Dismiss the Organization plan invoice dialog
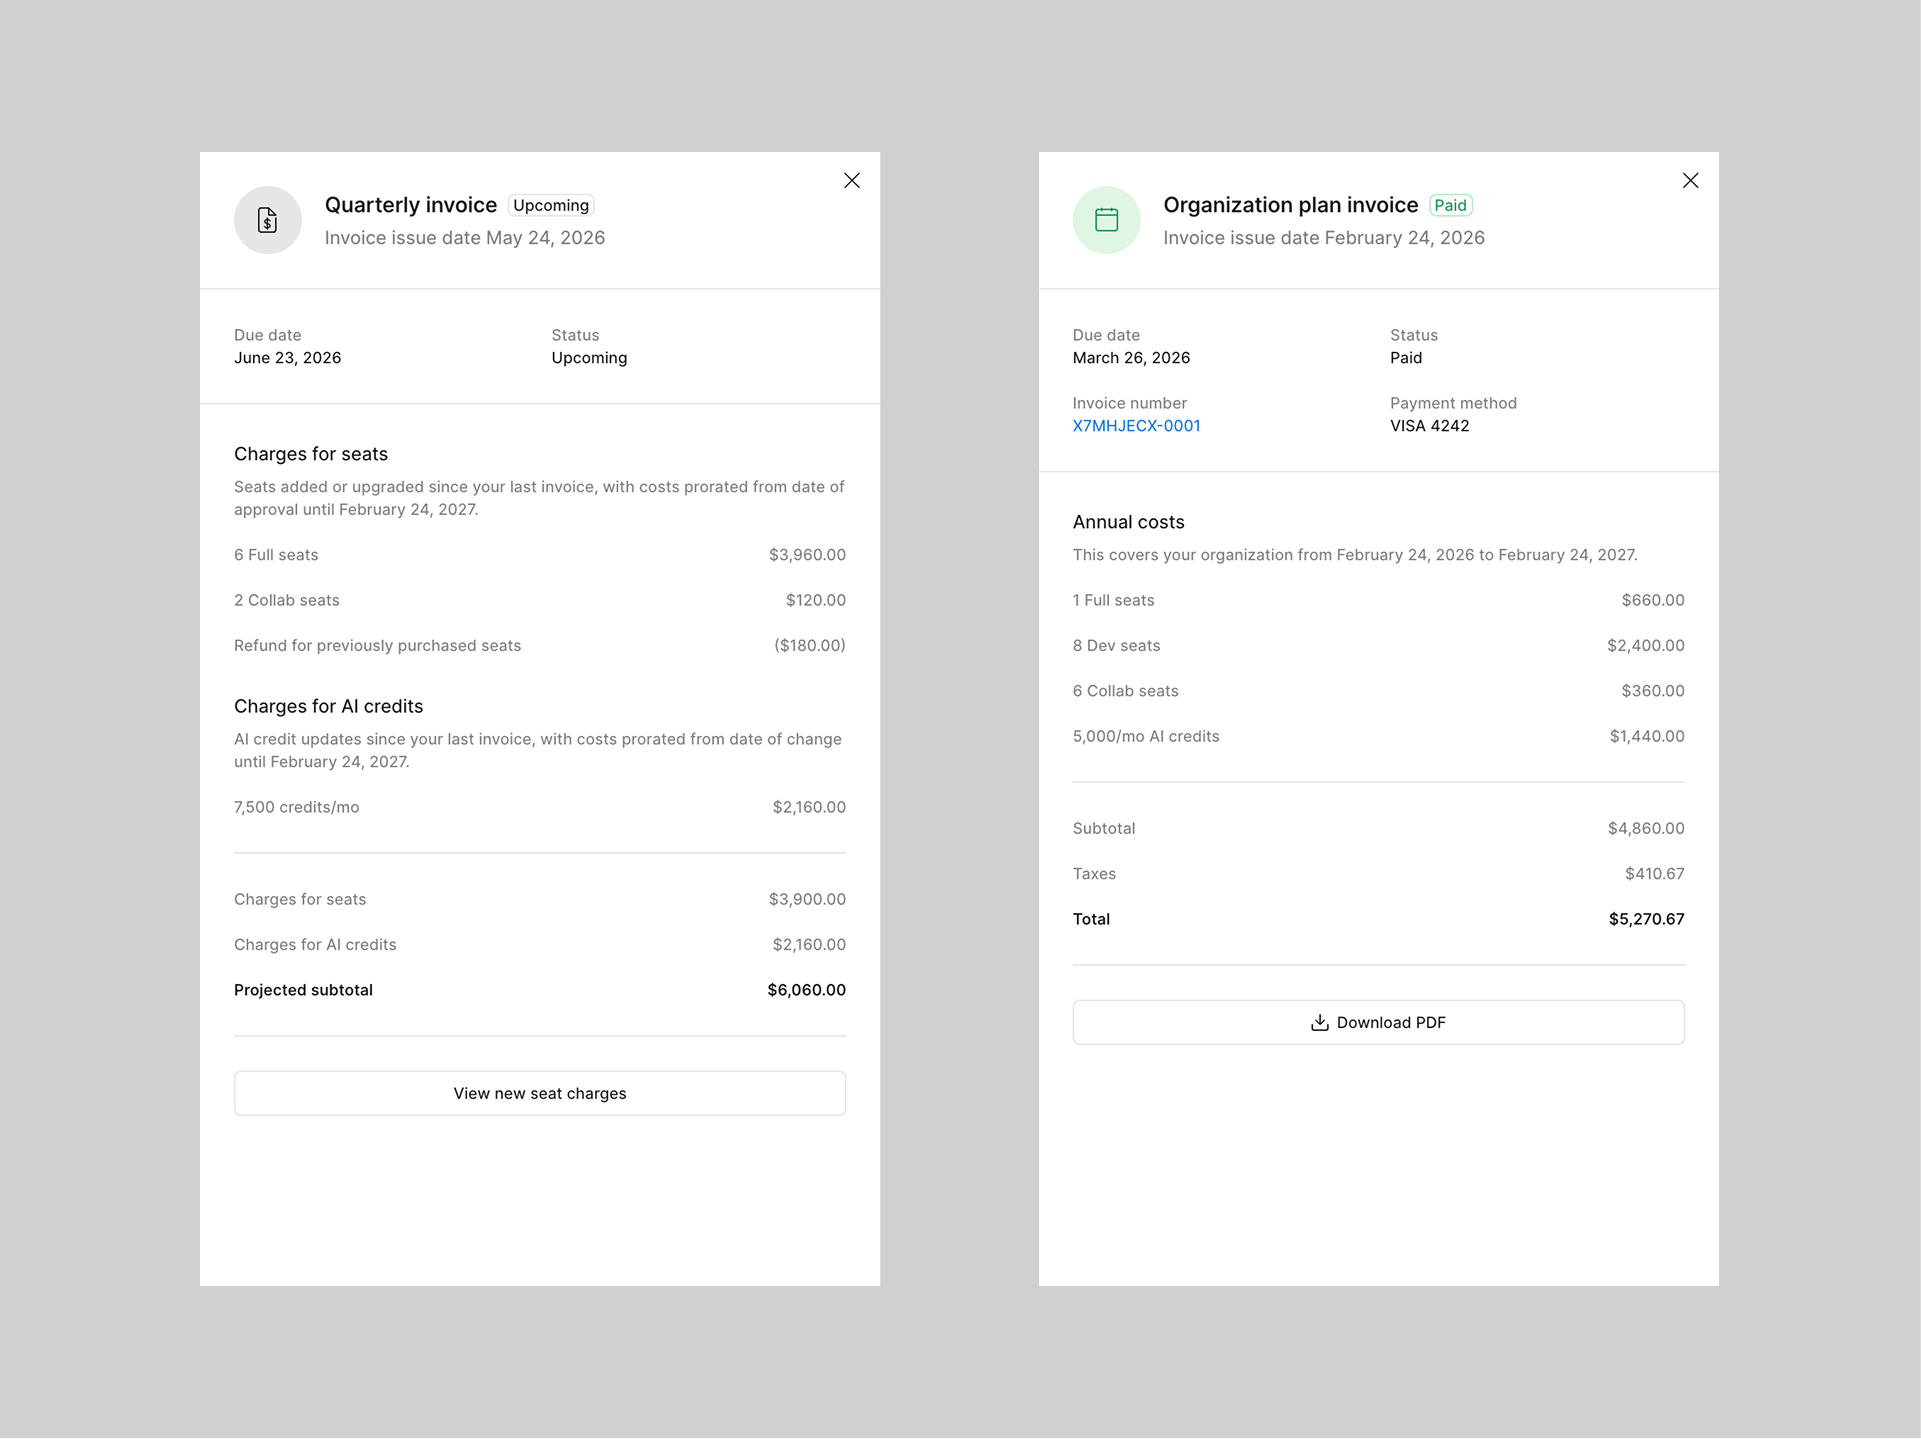 tap(1690, 180)
